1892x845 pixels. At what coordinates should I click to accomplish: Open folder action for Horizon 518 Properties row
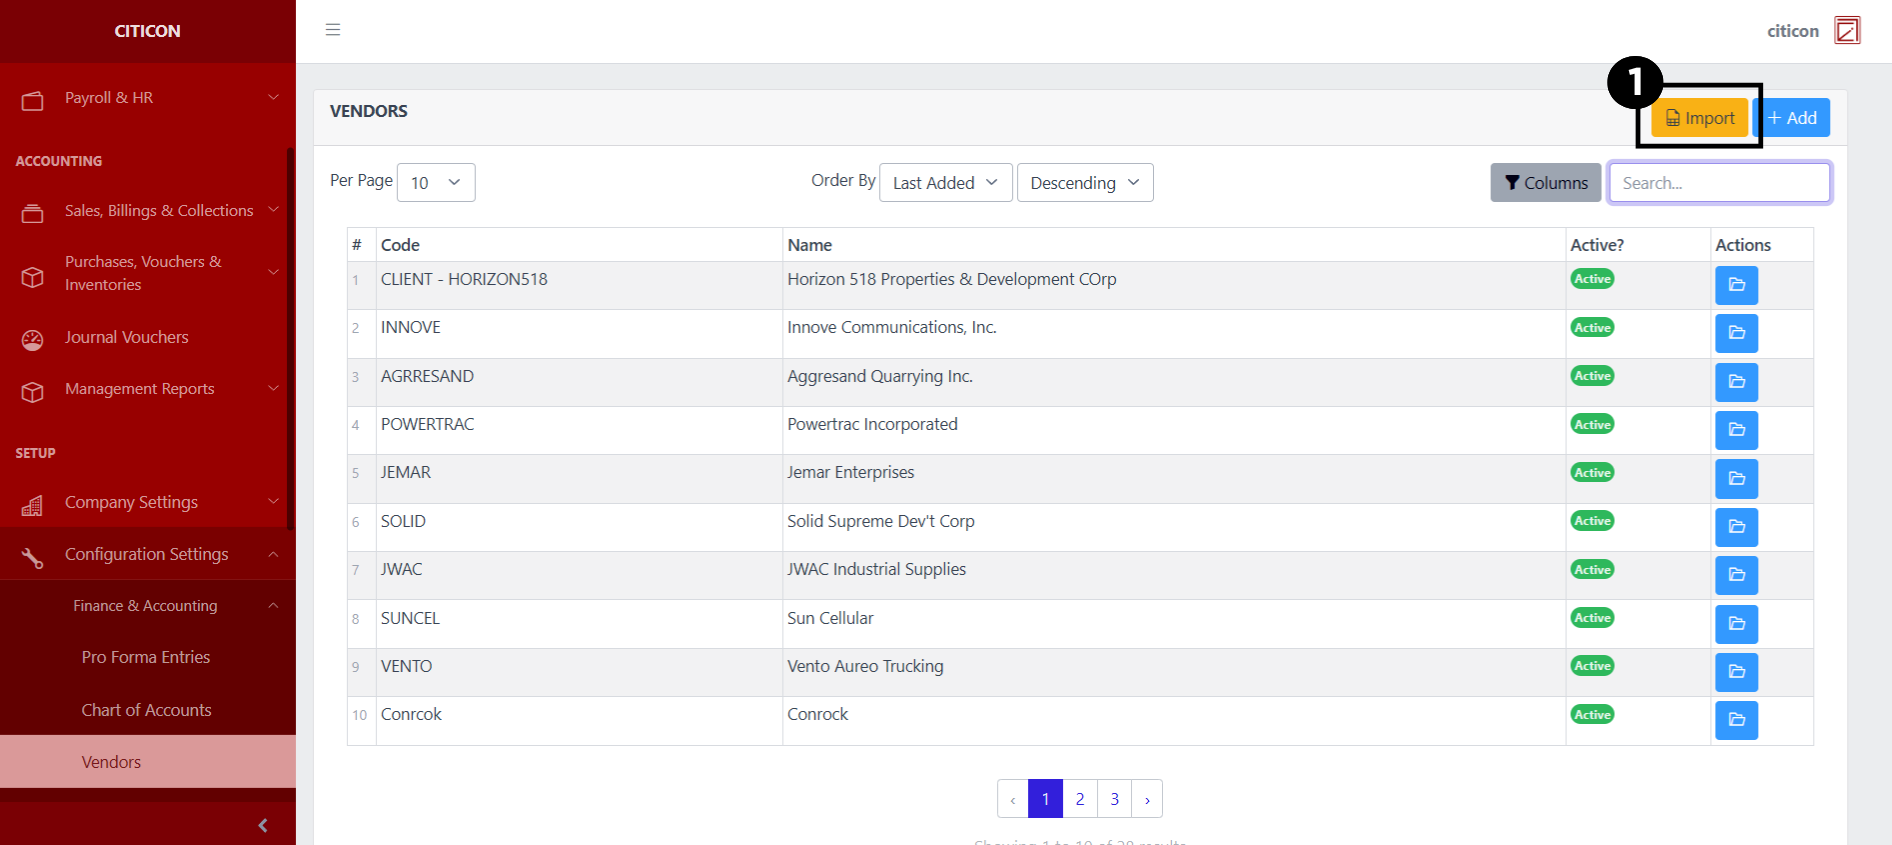1736,285
